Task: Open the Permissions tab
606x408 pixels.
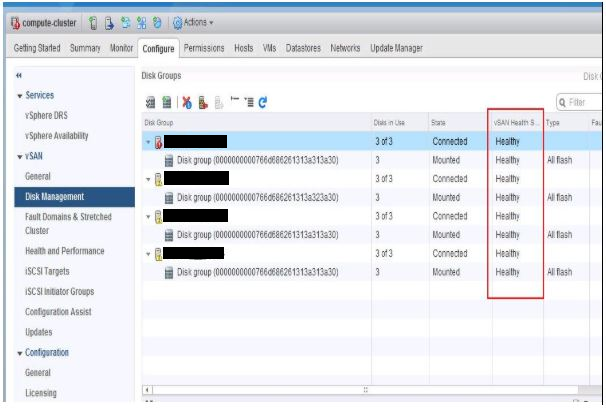Action: point(204,48)
